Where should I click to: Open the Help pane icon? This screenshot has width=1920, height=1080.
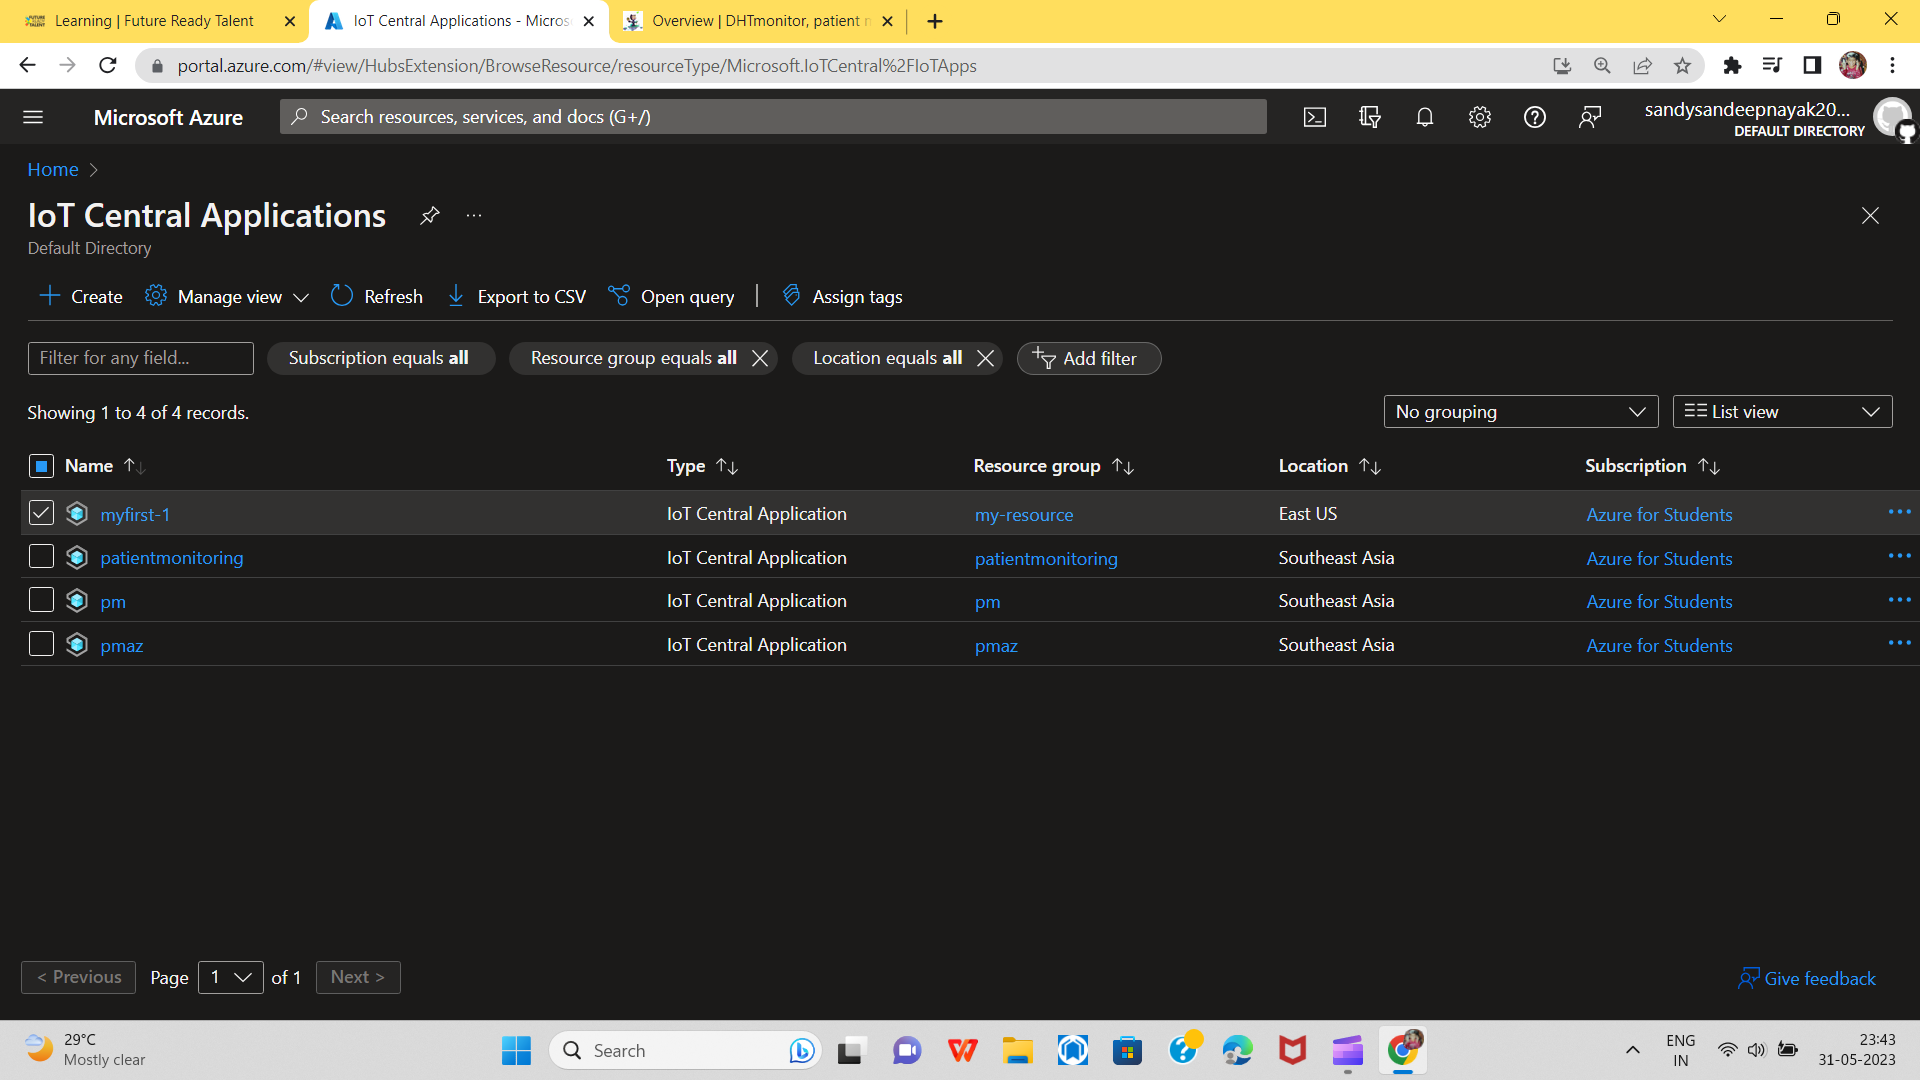click(x=1535, y=117)
